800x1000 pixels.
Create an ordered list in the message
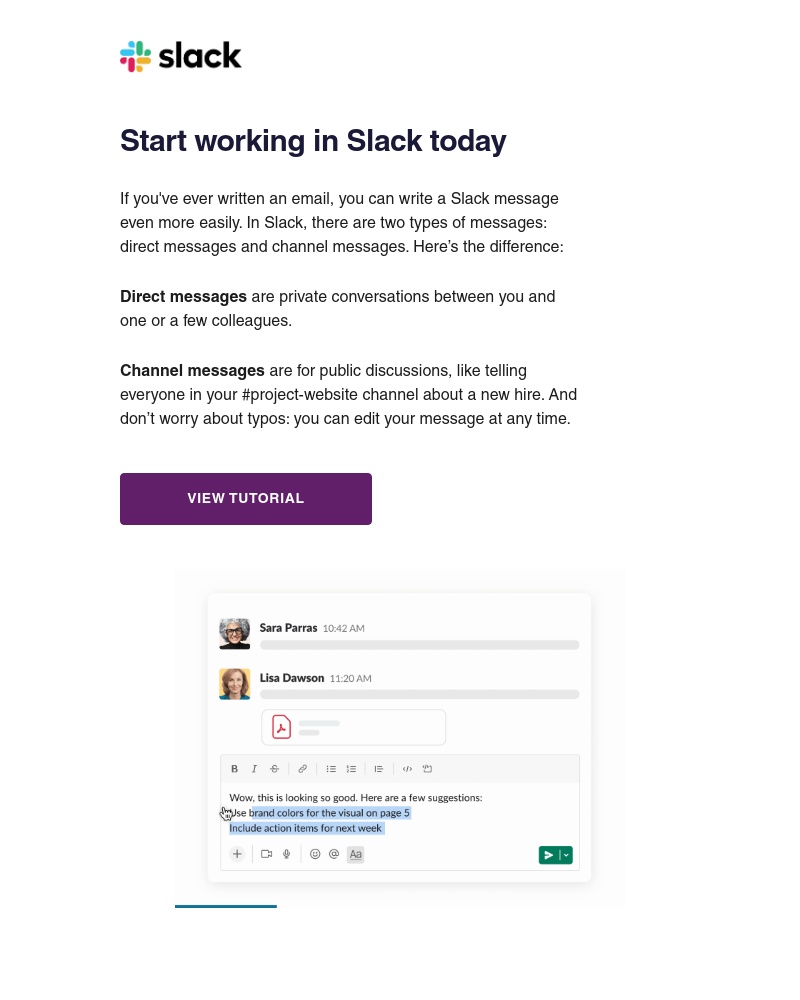351,769
